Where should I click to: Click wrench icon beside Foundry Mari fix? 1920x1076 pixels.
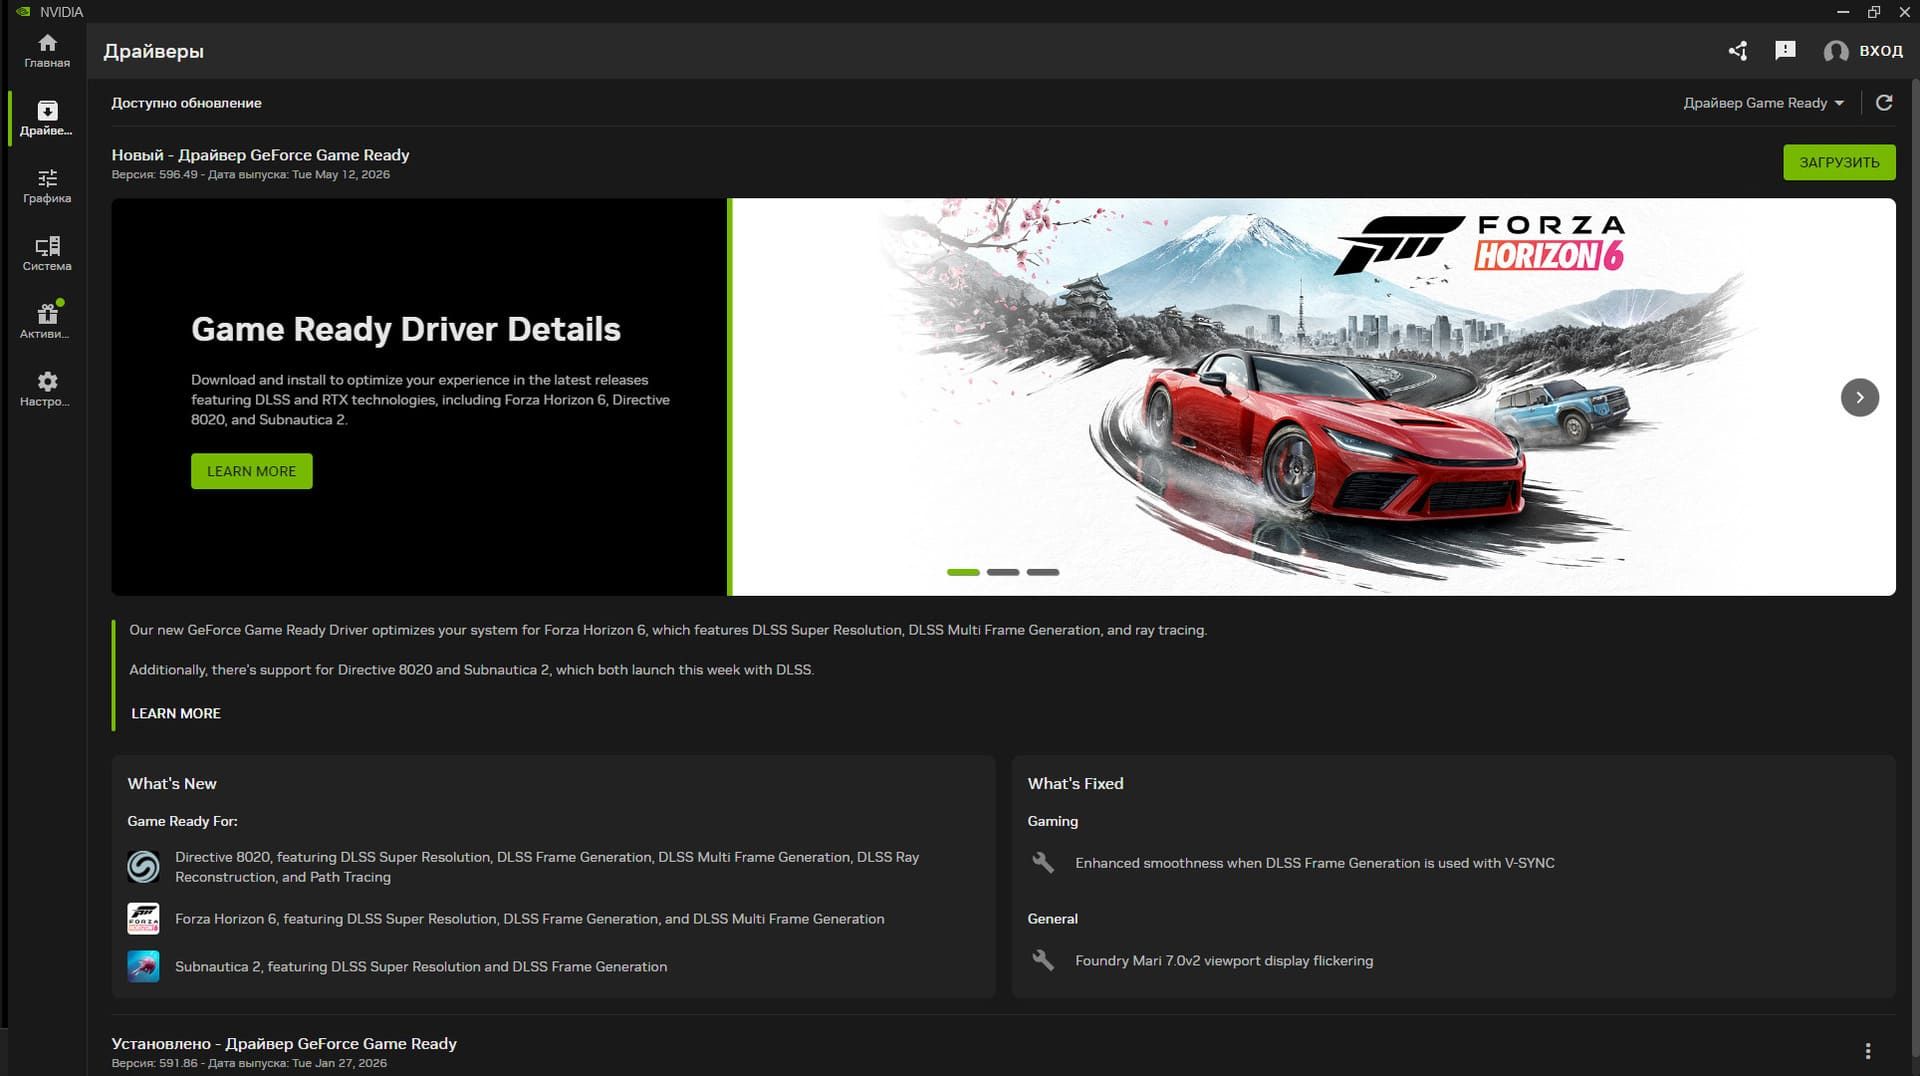point(1043,960)
